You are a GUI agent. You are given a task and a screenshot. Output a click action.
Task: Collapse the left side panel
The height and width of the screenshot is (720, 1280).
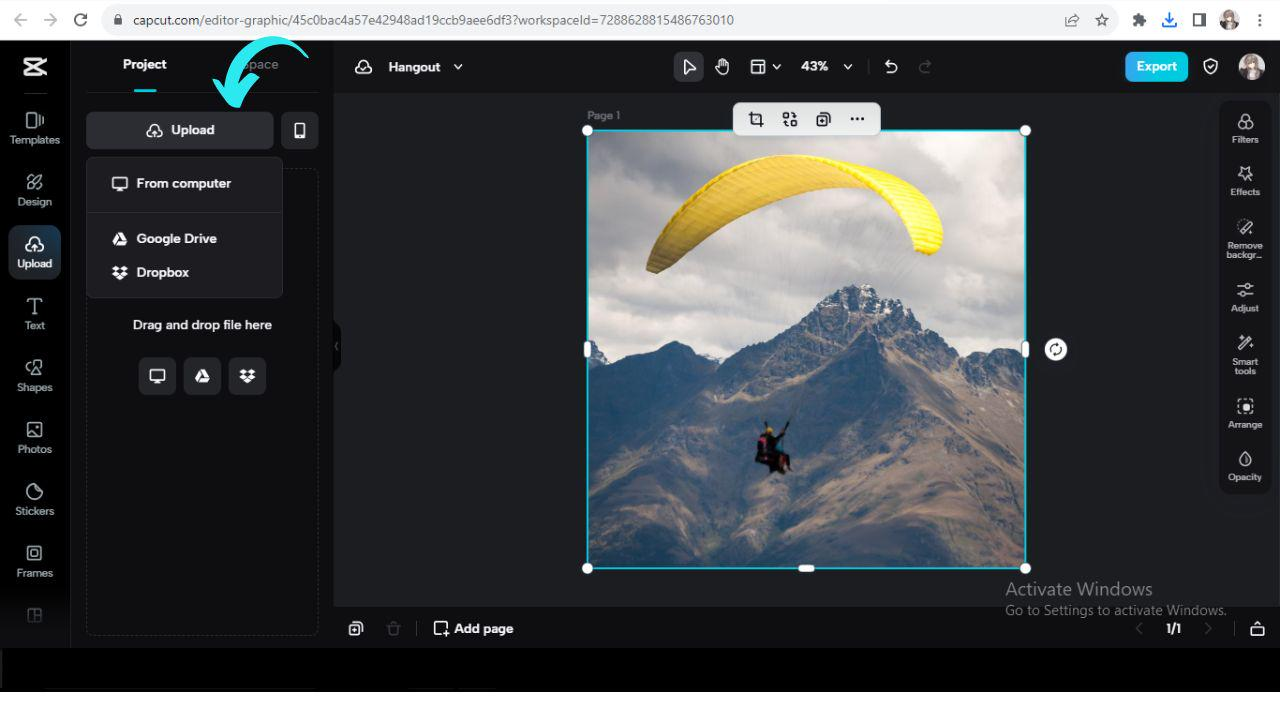[x=337, y=346]
